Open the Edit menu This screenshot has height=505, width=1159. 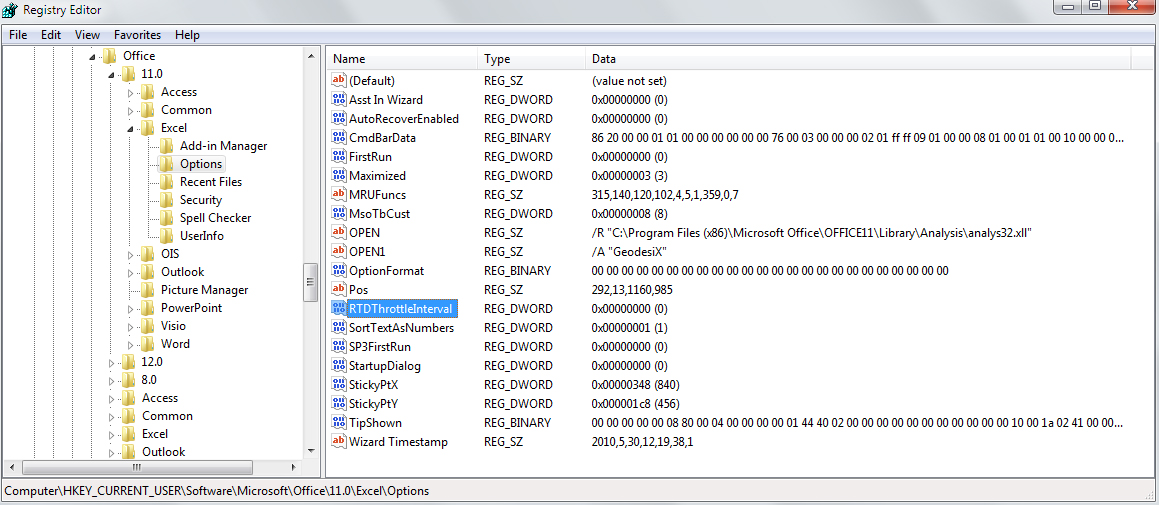coord(51,35)
